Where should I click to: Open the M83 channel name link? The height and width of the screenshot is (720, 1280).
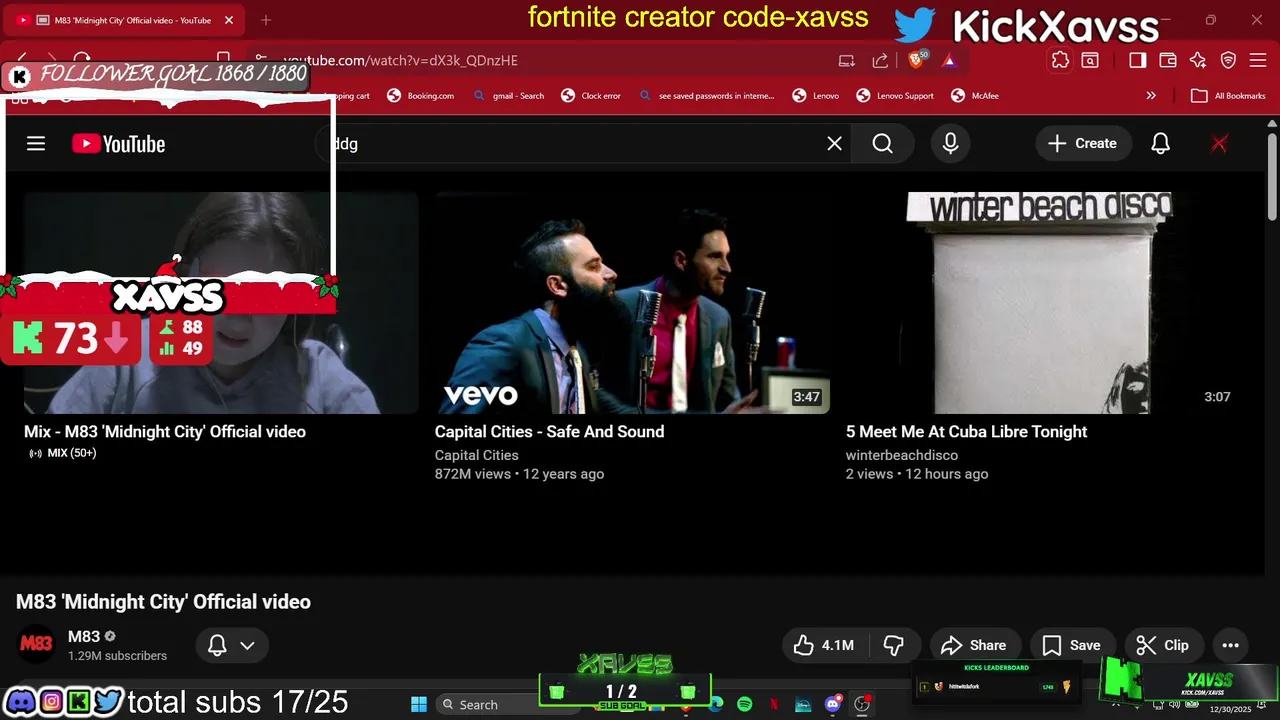[84, 636]
